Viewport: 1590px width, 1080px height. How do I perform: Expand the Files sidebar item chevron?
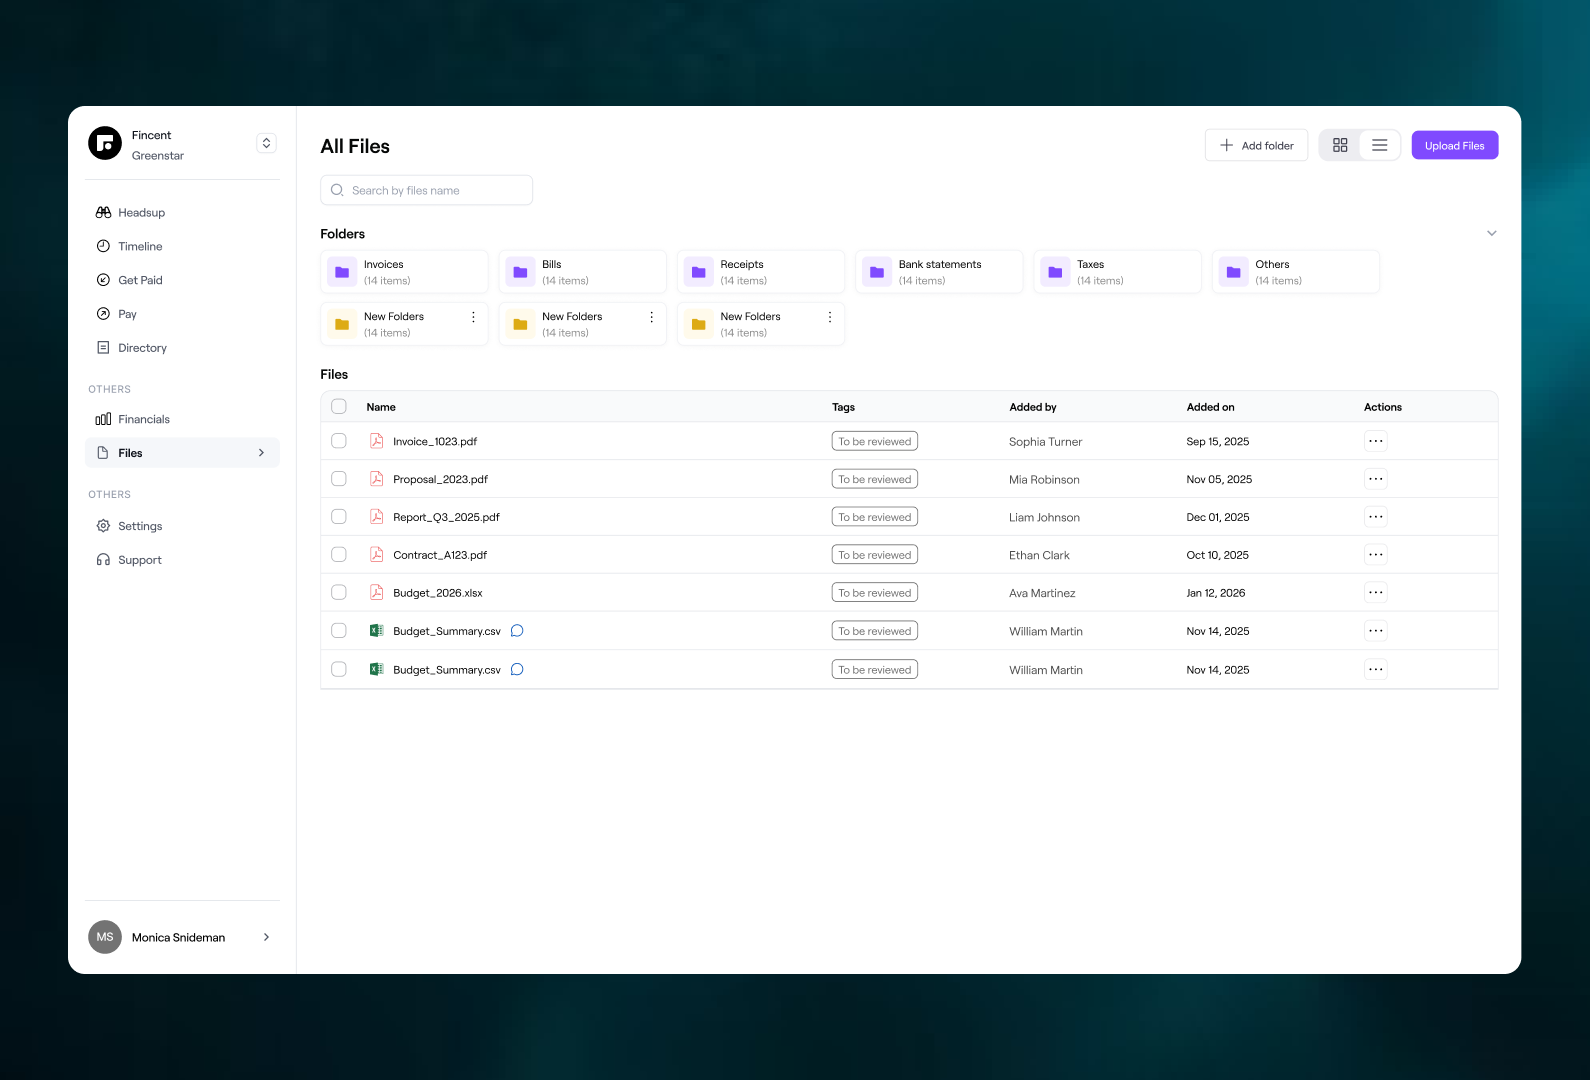coord(262,453)
